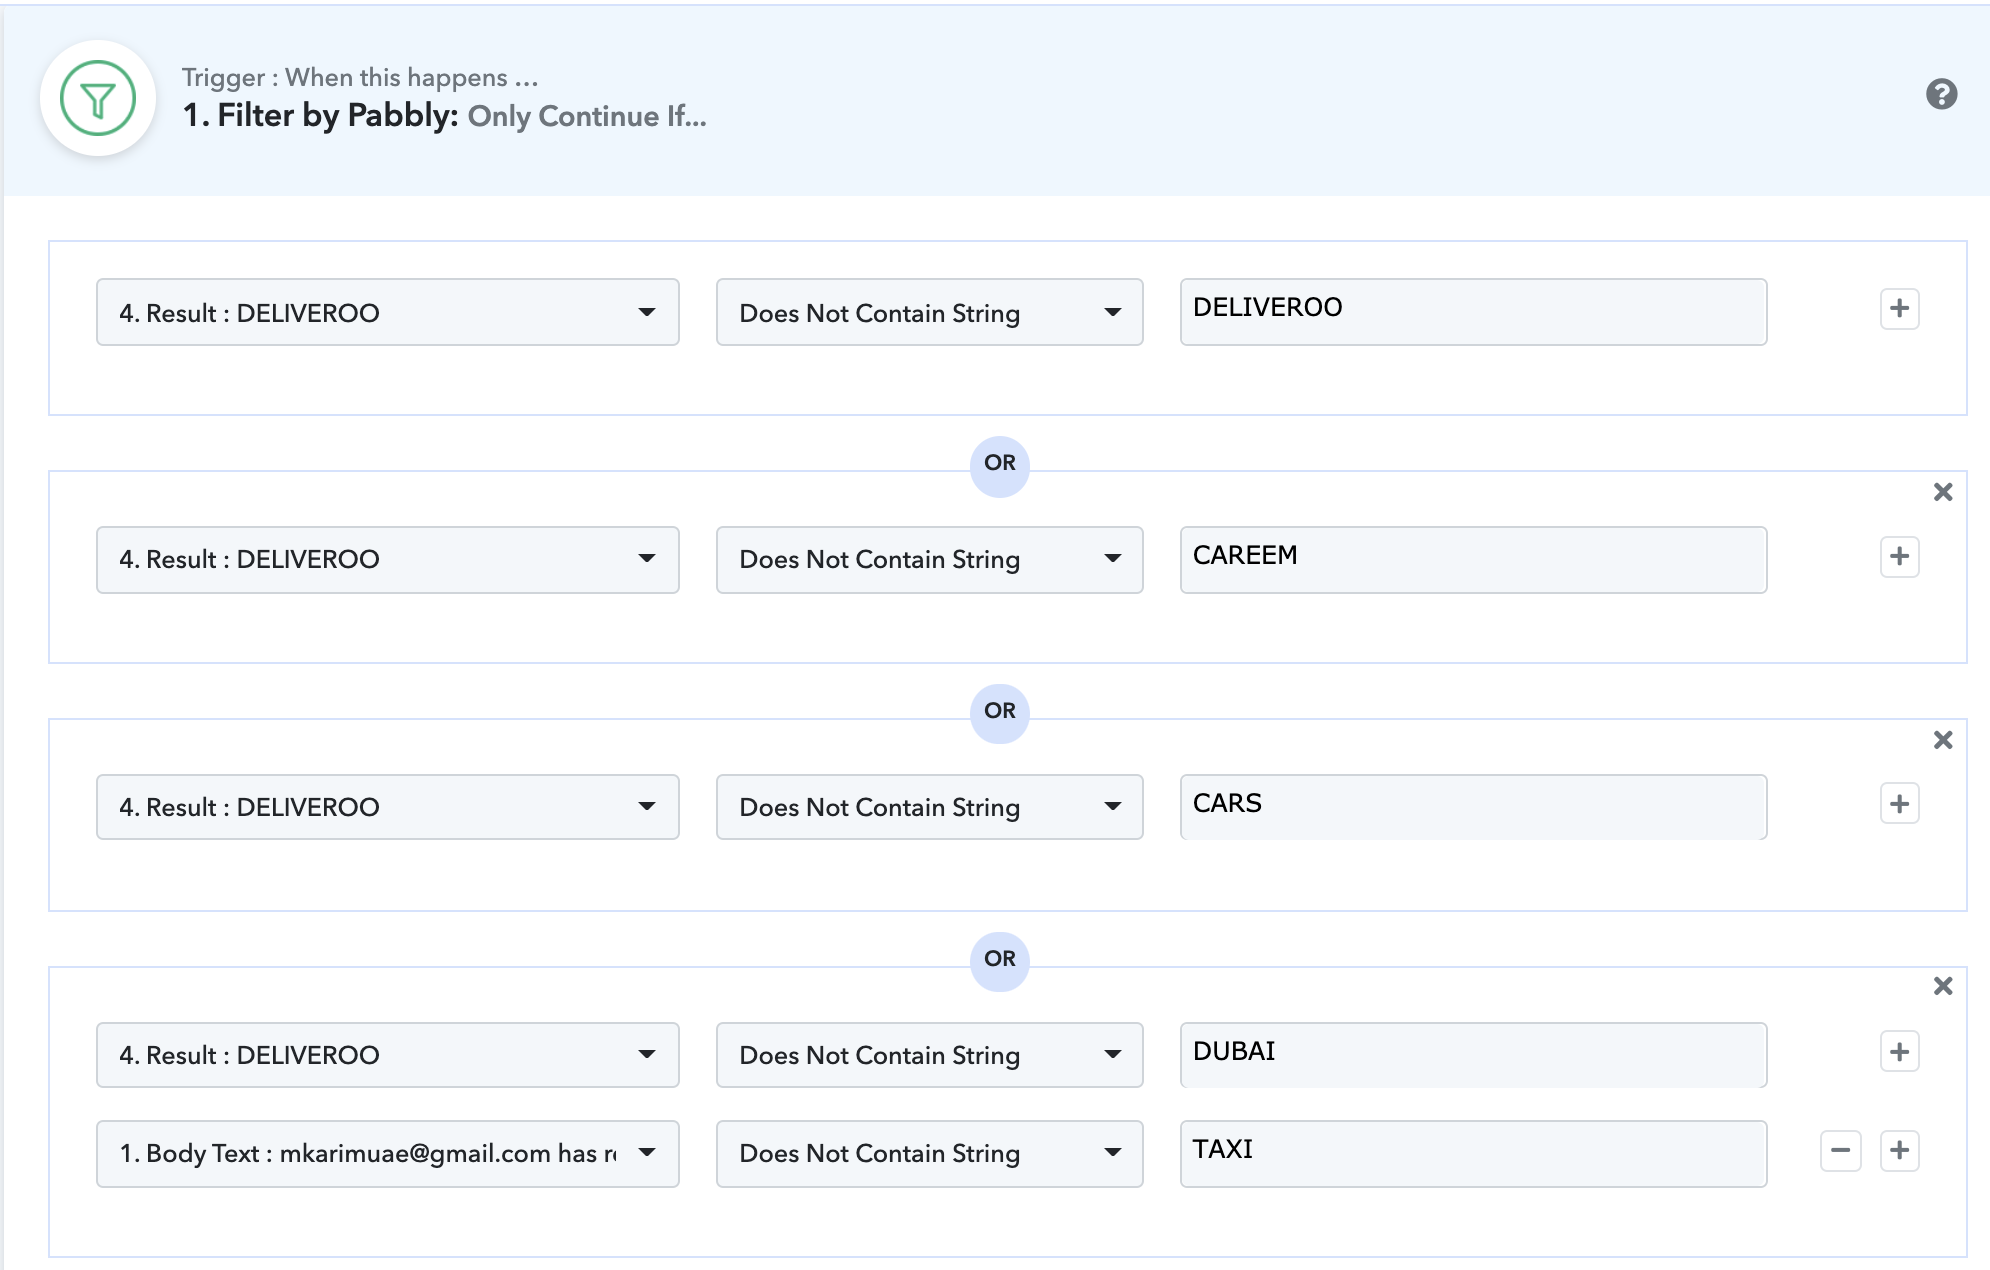1990x1270 pixels.
Task: Delete the CARS condition group
Action: [x=1942, y=740]
